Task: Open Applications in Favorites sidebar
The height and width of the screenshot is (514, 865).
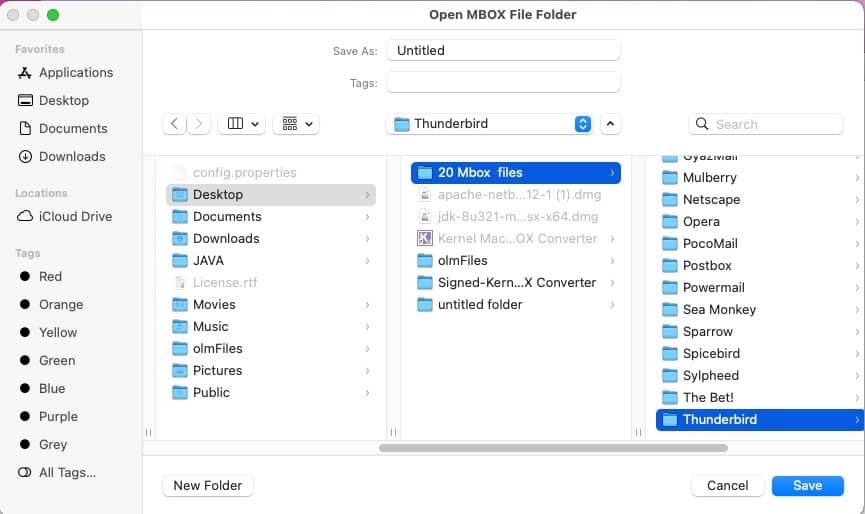Action: coord(65,73)
